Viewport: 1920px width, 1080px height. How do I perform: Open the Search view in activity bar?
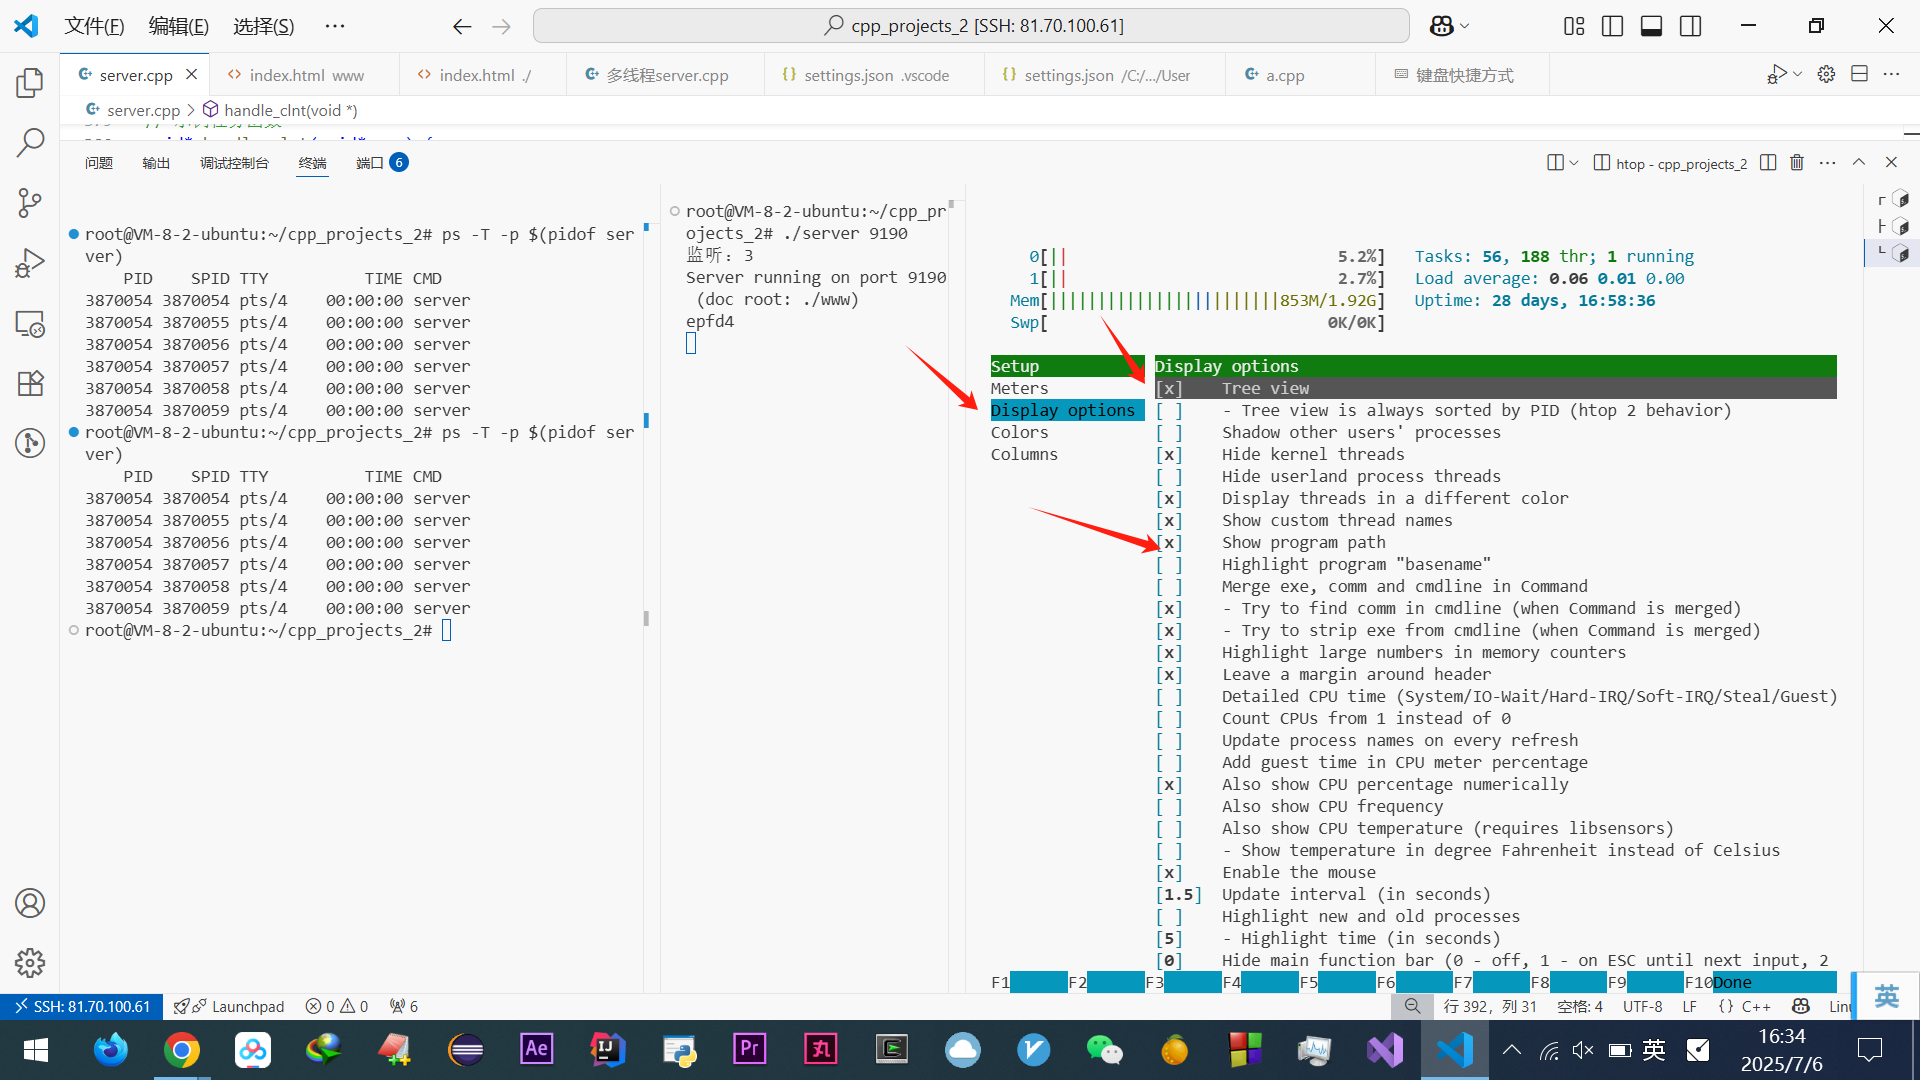click(30, 143)
